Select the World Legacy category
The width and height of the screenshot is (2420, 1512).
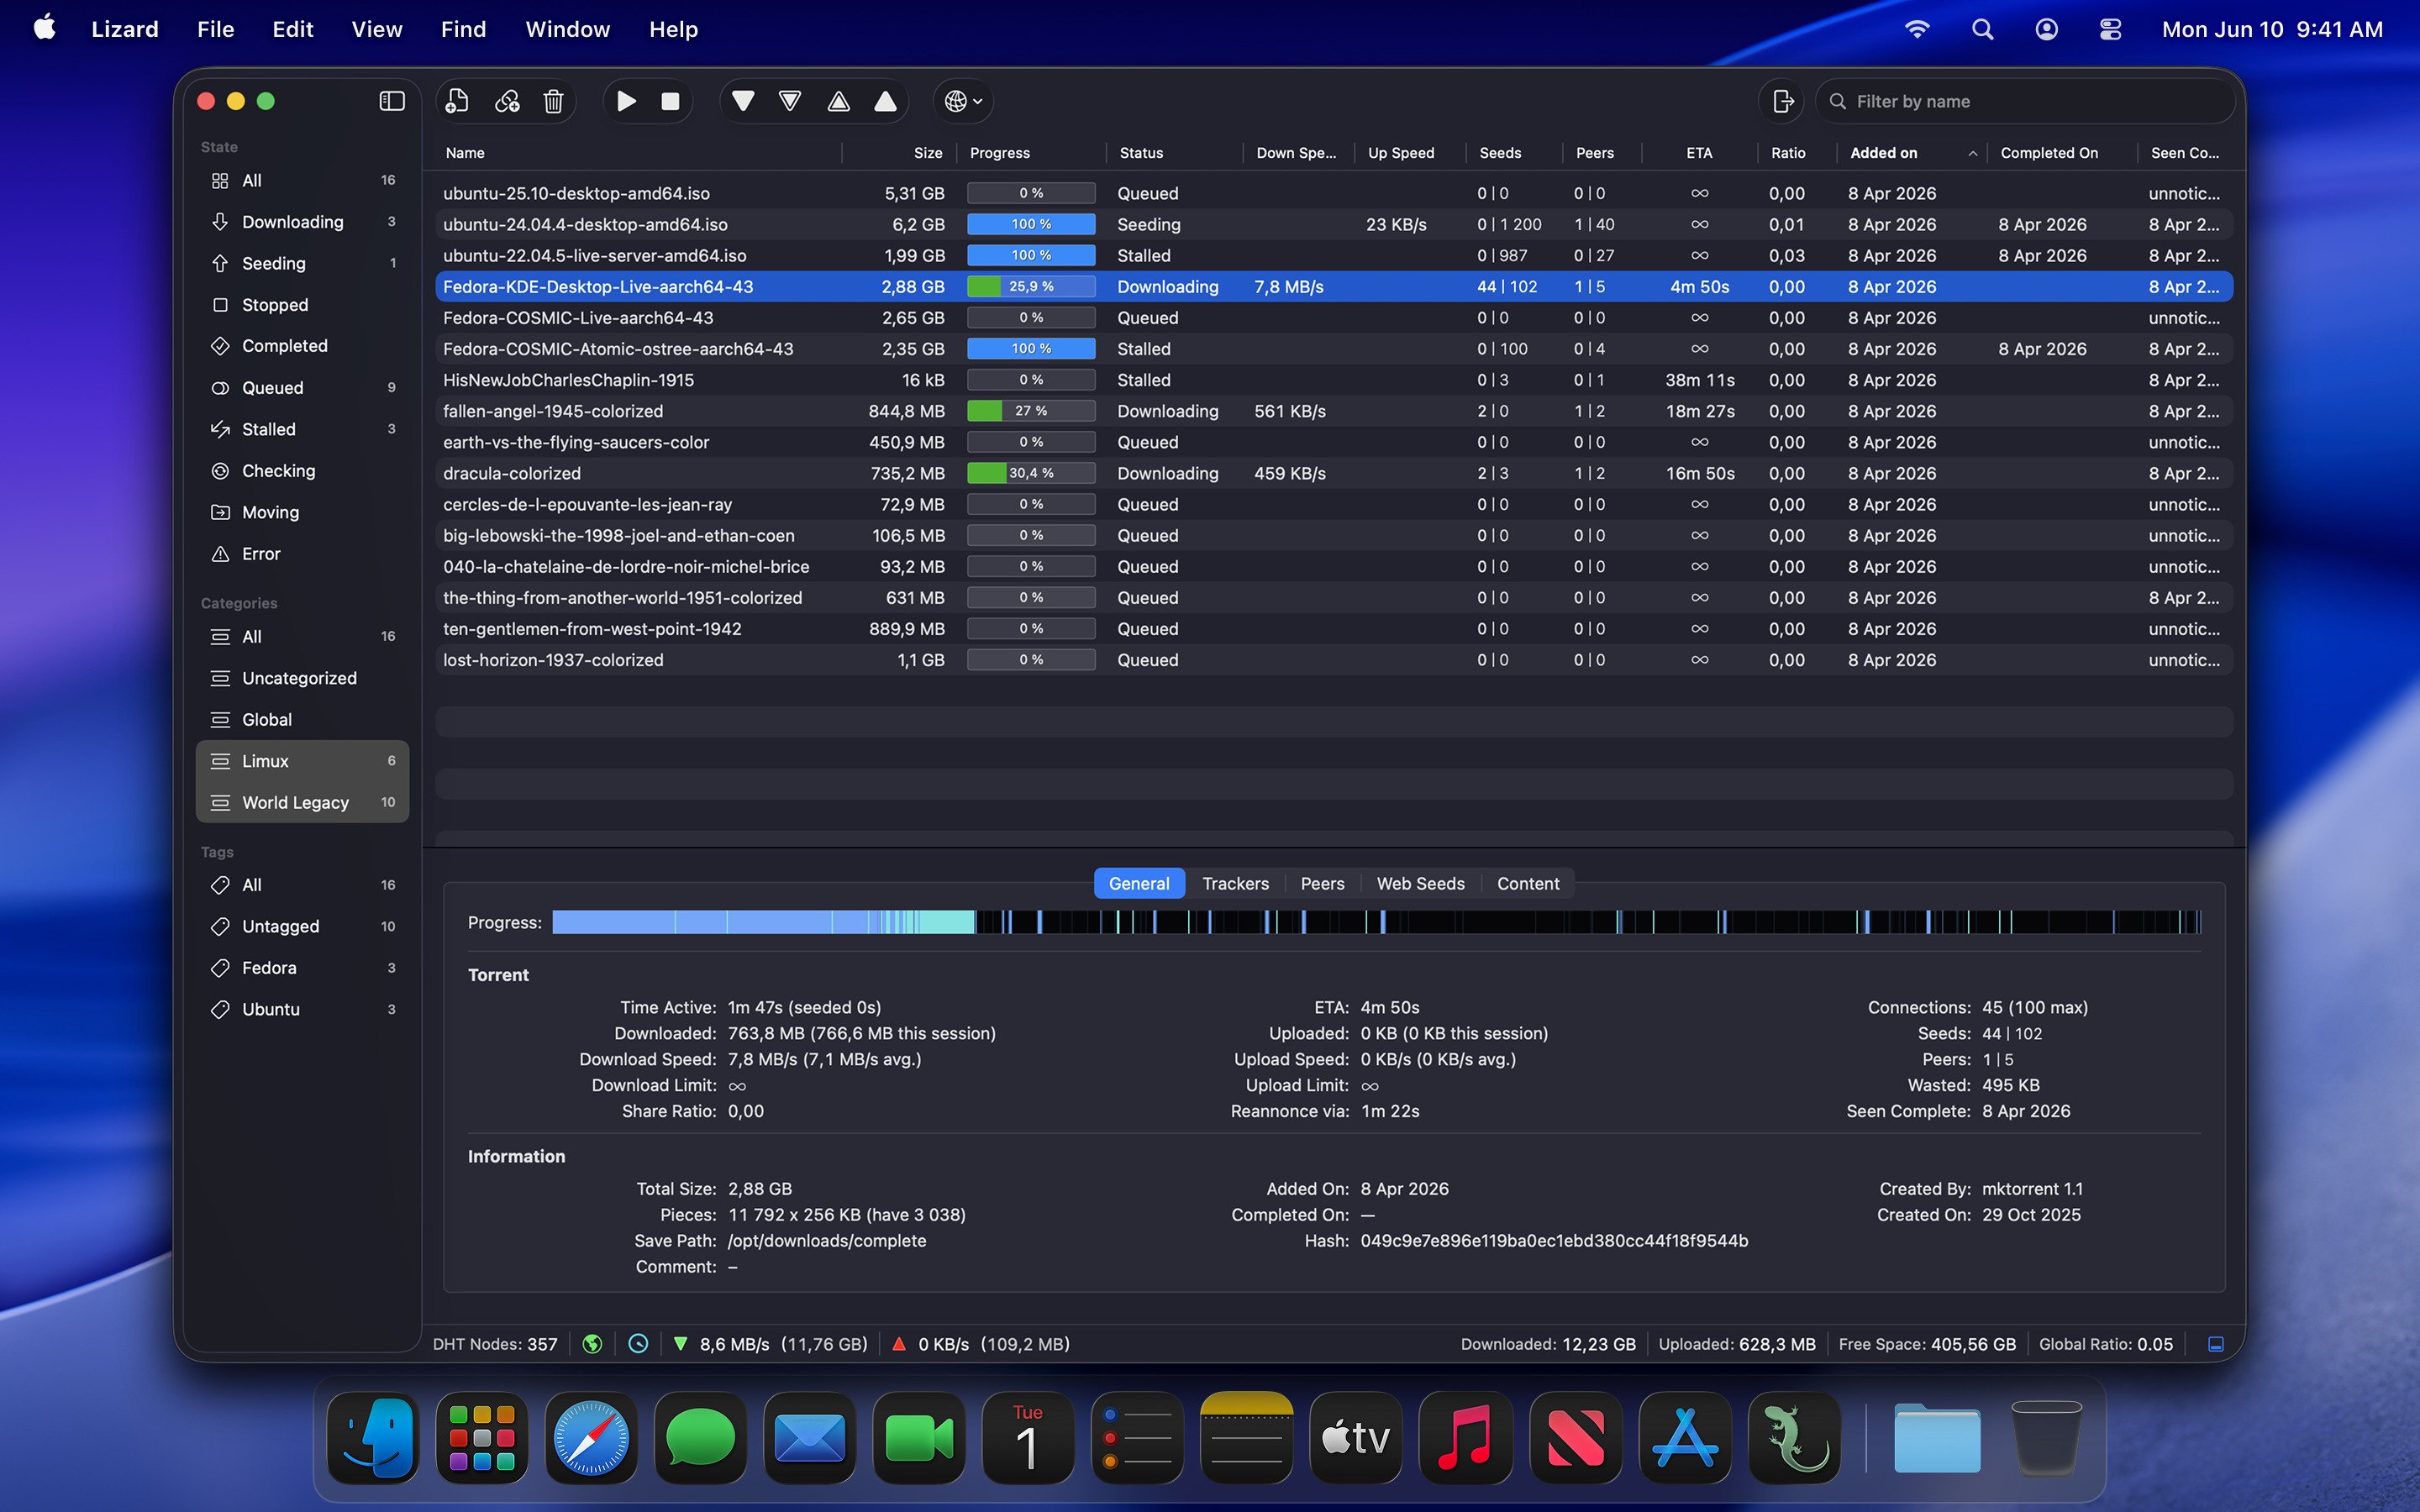302,802
